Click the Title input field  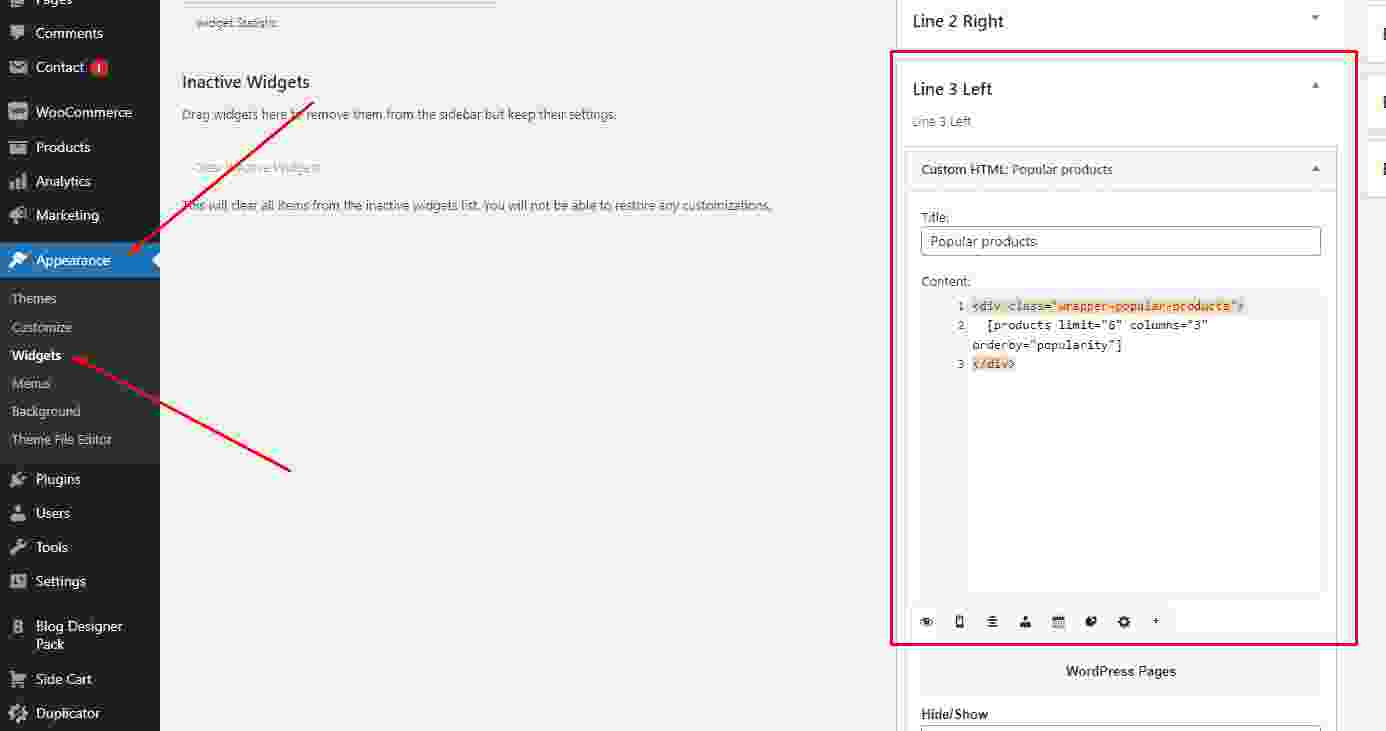pos(1120,241)
